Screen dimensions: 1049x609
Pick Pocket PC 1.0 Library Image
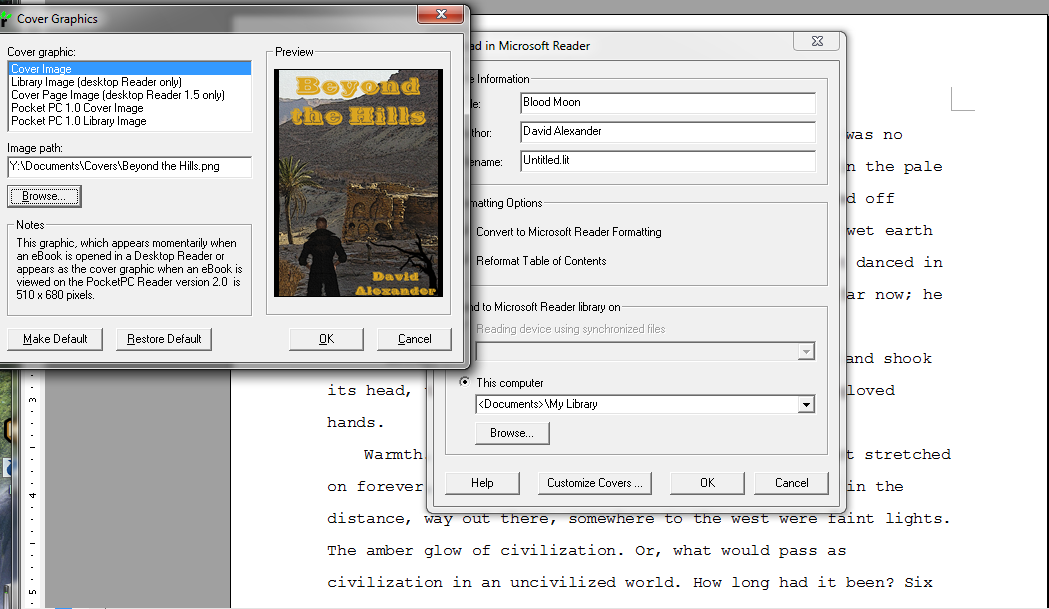pos(78,121)
